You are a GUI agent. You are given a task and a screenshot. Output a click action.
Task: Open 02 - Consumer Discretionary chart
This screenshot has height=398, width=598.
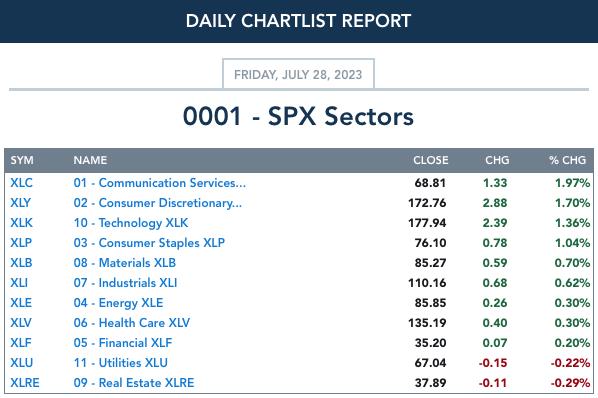[158, 203]
